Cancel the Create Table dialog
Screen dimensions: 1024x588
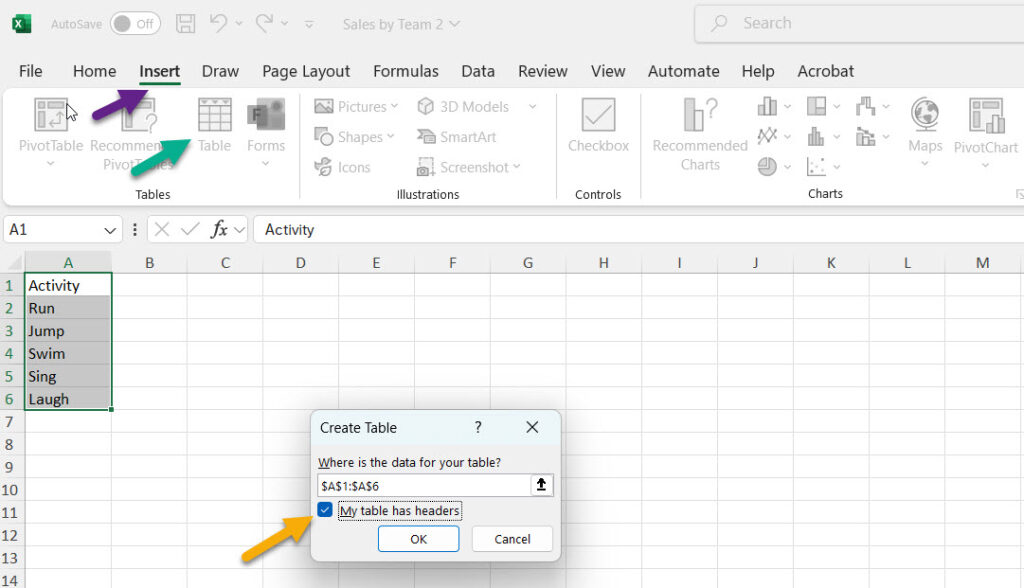click(511, 538)
